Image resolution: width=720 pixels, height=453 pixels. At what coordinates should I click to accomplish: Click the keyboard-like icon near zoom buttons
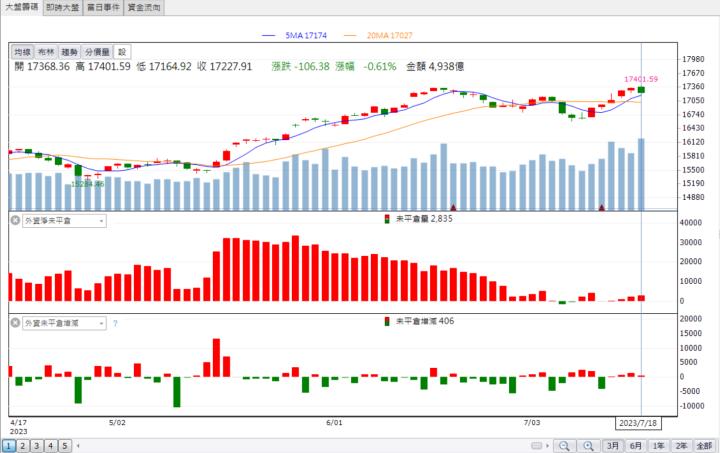(x=536, y=446)
